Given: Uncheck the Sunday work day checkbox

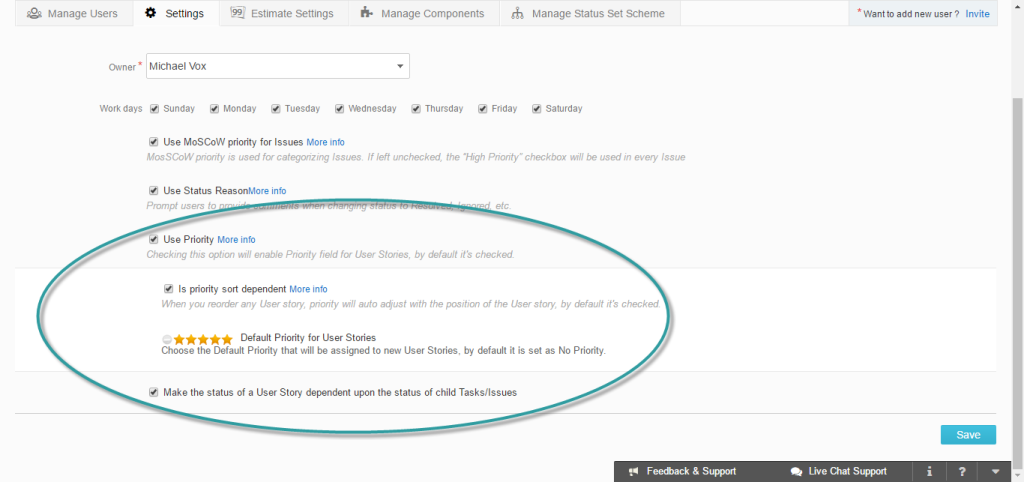Looking at the screenshot, I should [x=154, y=109].
